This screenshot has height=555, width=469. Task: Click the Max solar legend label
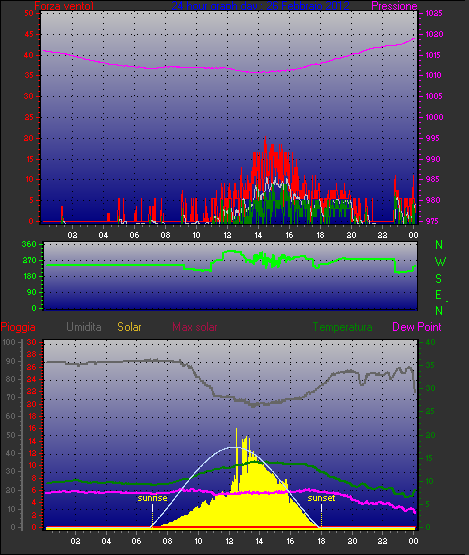point(195,327)
